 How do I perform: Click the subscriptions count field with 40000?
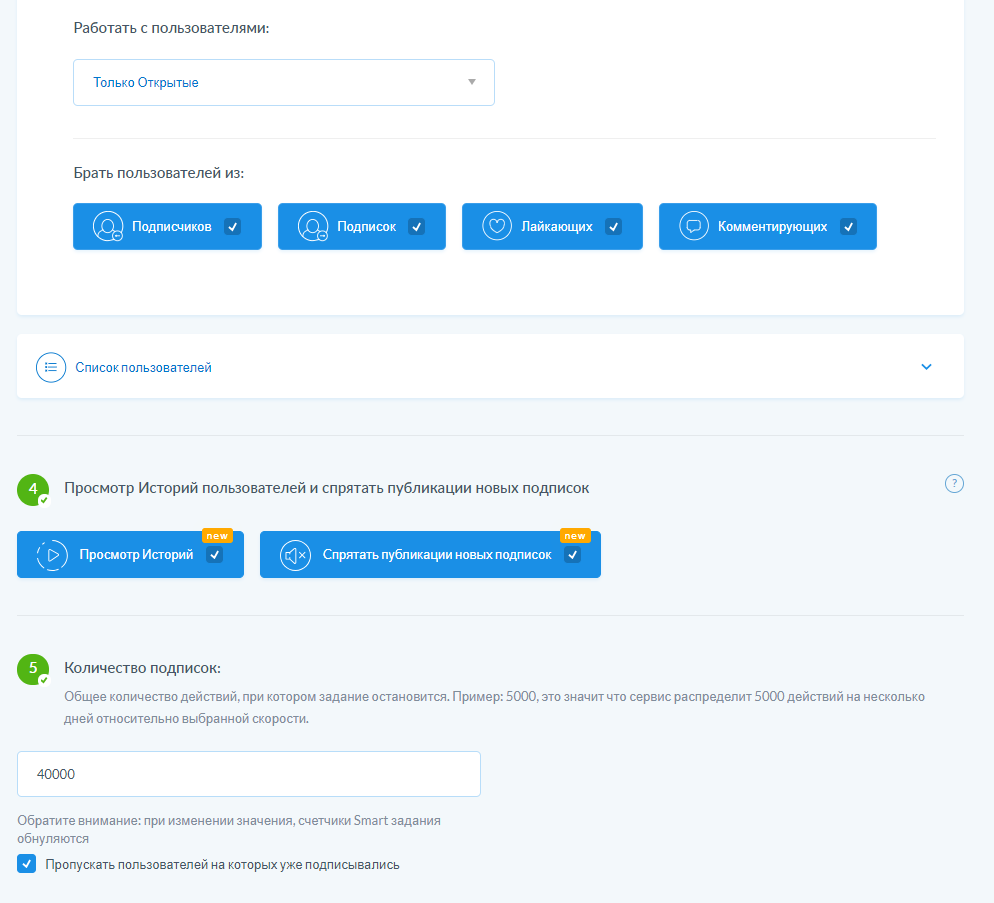(249, 774)
